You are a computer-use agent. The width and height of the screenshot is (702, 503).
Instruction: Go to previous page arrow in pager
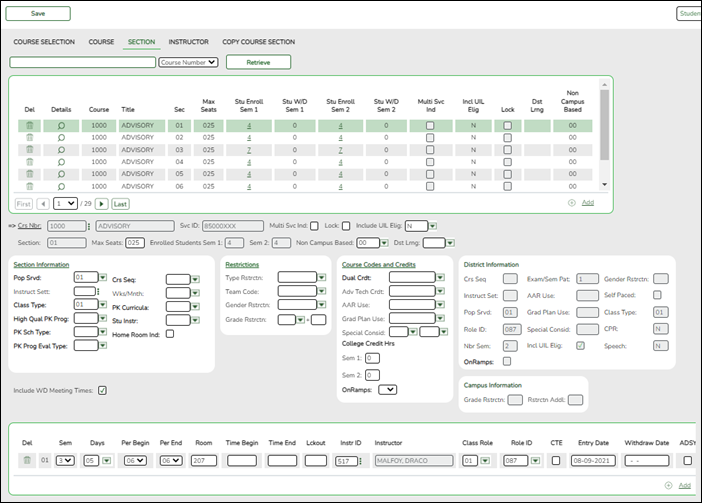pos(43,204)
